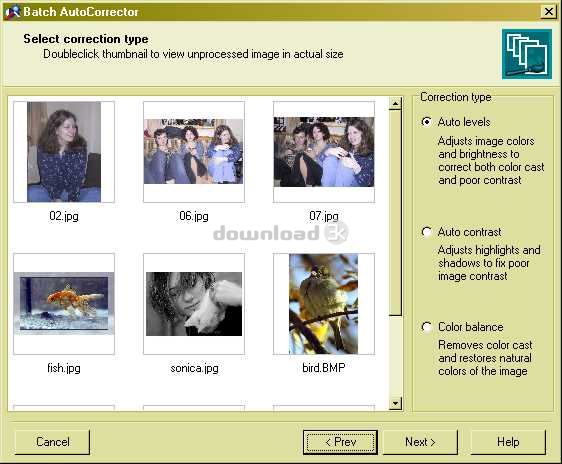562x464 pixels.
Task: Choose the Color balance radio button
Action: coord(427,327)
